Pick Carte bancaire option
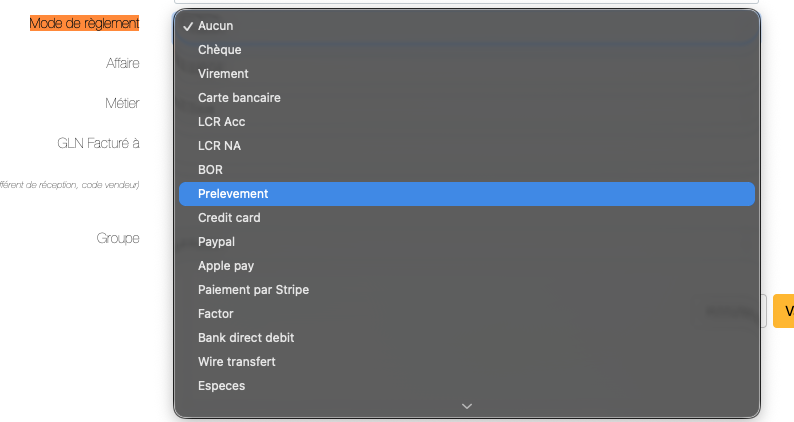794x422 pixels. 239,98
